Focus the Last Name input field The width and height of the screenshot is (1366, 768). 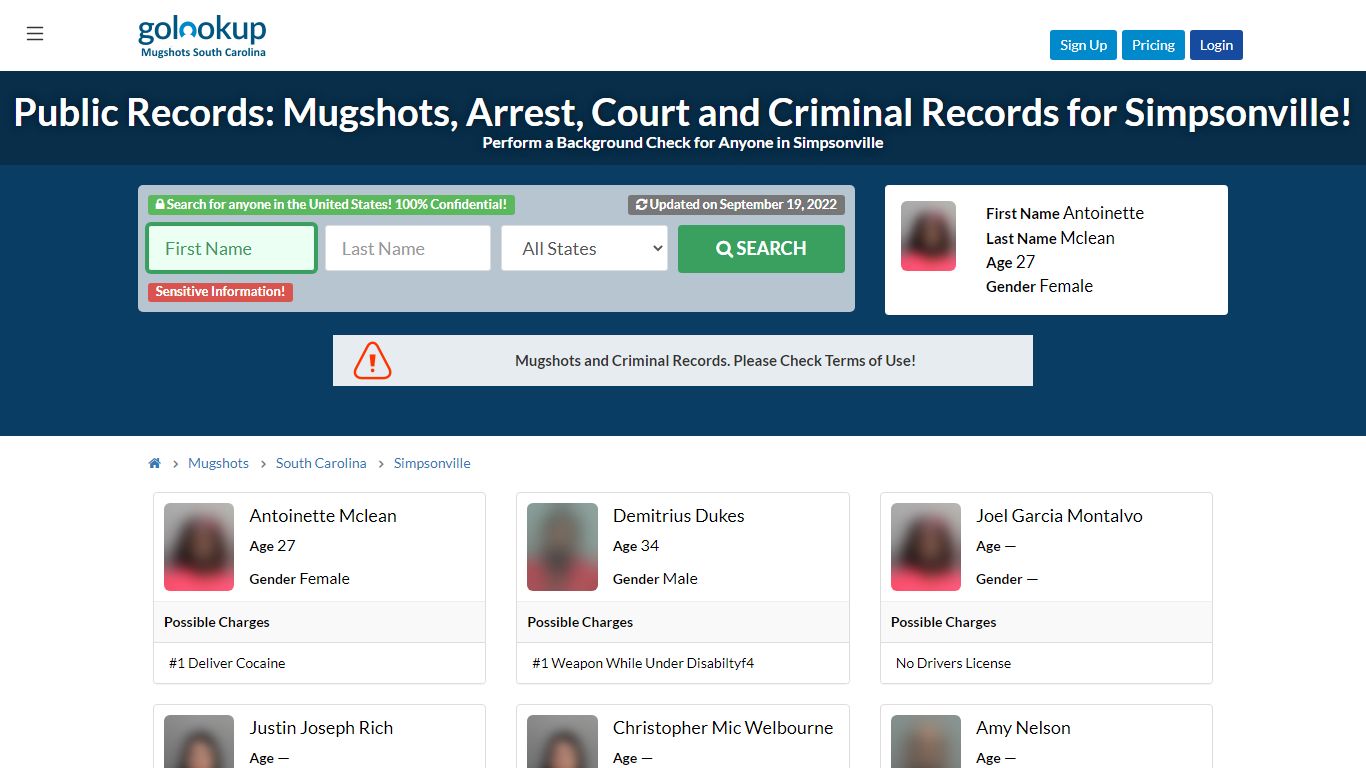(x=408, y=248)
